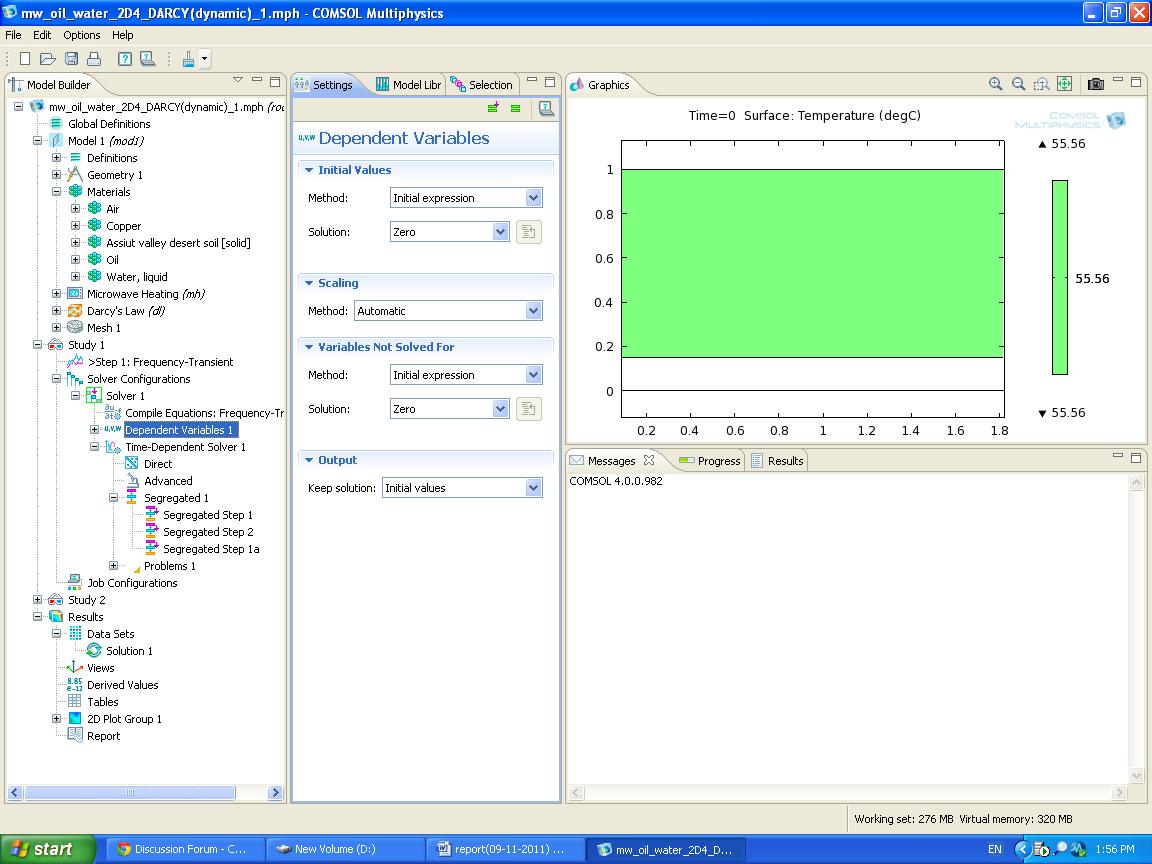The height and width of the screenshot is (864, 1152).
Task: Open the Keep solution dropdown
Action: pos(533,488)
